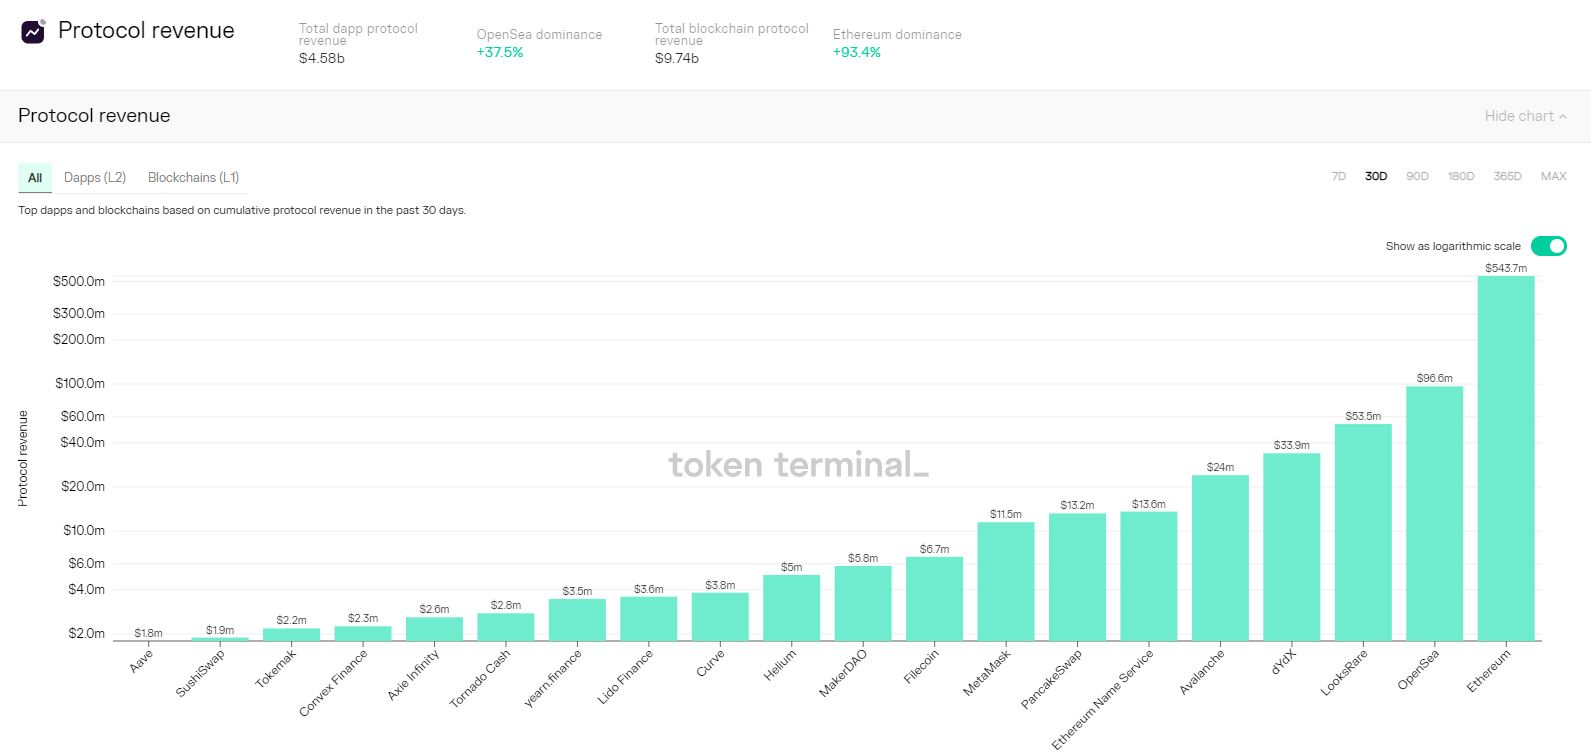Click the $24m value label
Viewport: 1591px width, 755px height.
coord(1220,467)
